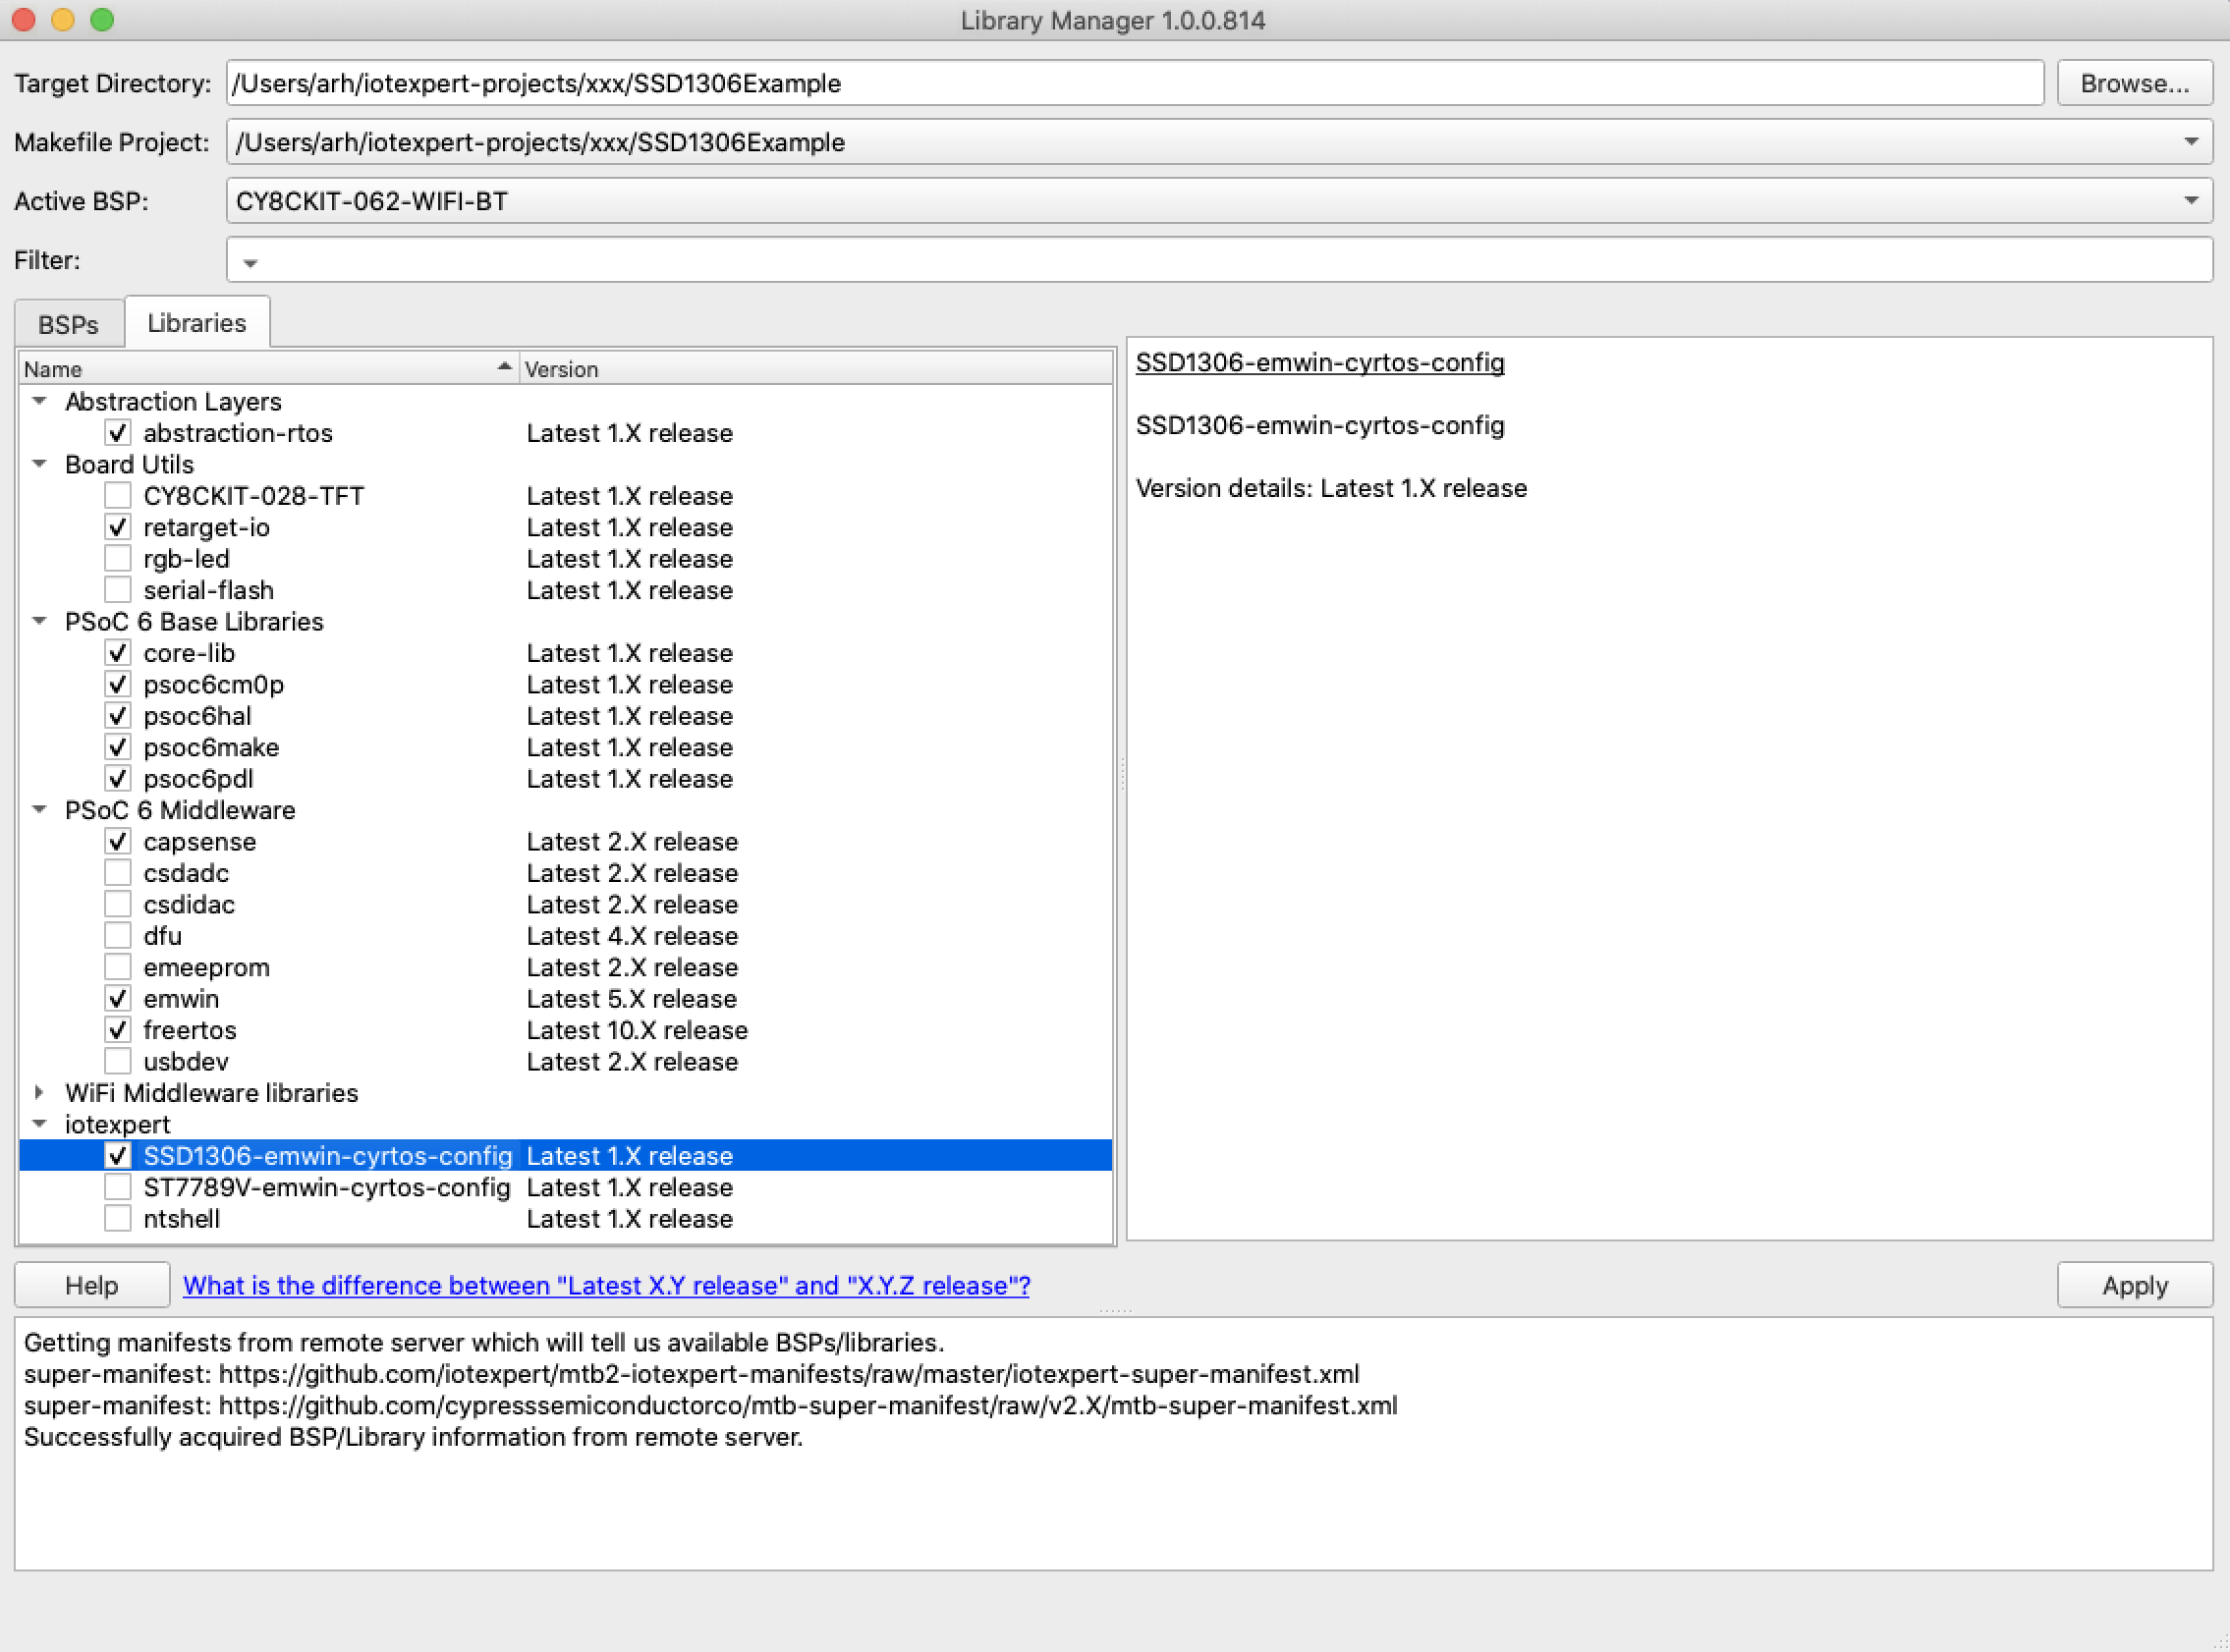Click the Apply button

(2134, 1285)
